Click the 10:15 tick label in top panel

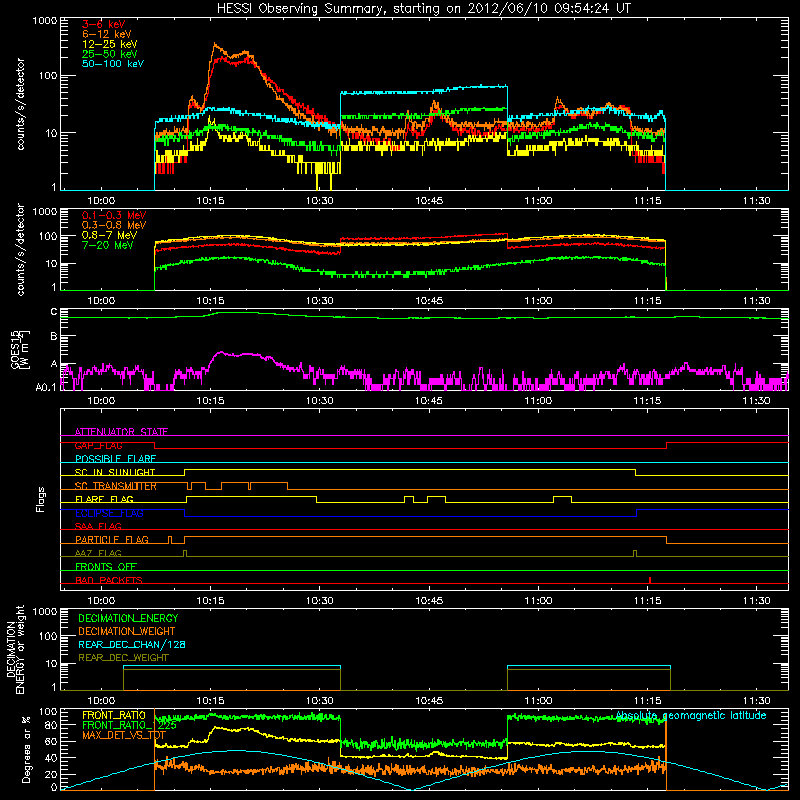210,201
